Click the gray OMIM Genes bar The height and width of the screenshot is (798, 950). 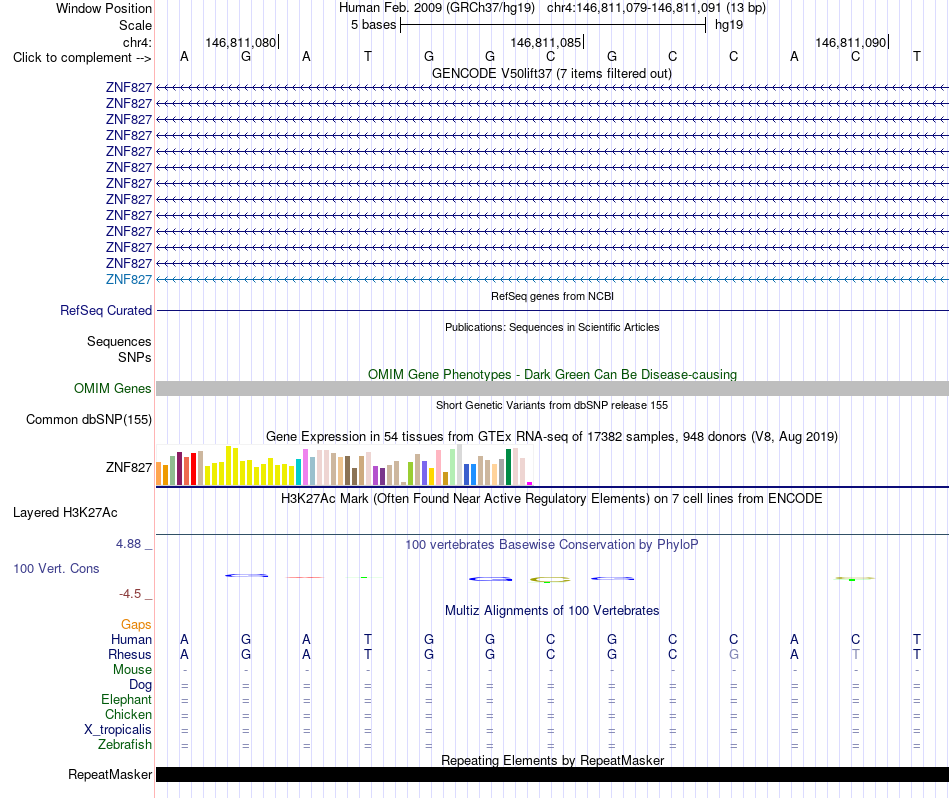coord(552,388)
